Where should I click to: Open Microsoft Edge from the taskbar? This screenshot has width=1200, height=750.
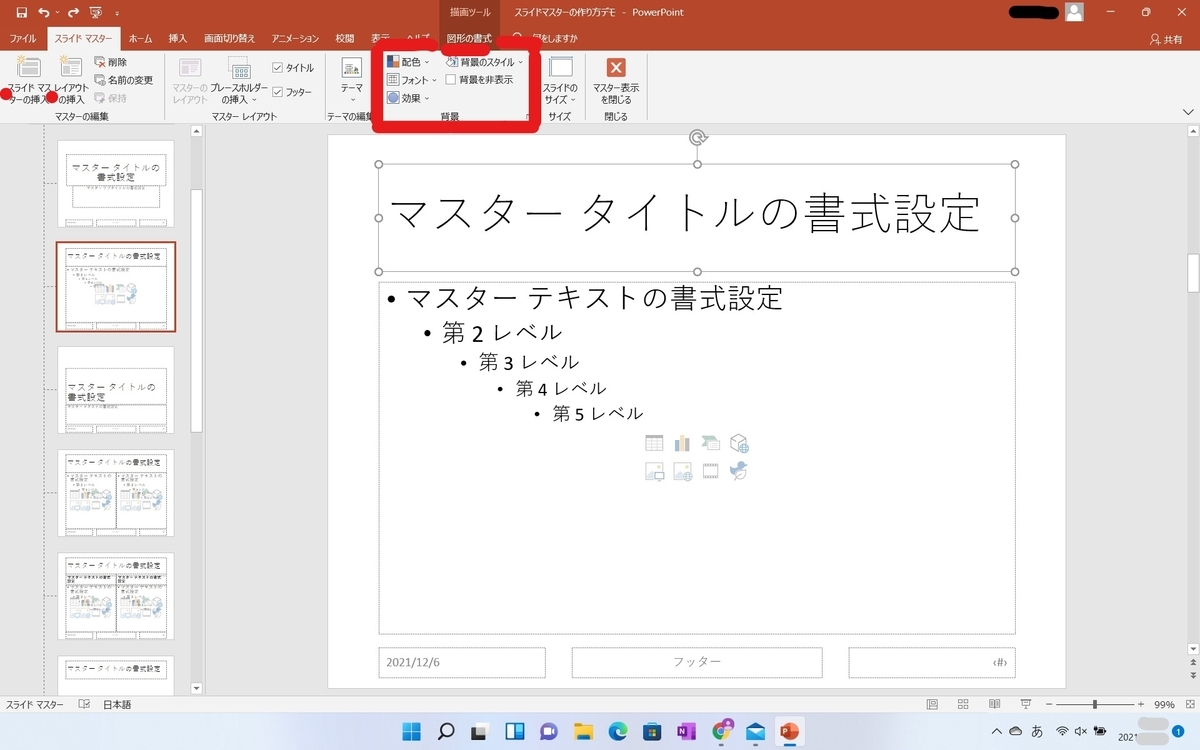[x=618, y=732]
